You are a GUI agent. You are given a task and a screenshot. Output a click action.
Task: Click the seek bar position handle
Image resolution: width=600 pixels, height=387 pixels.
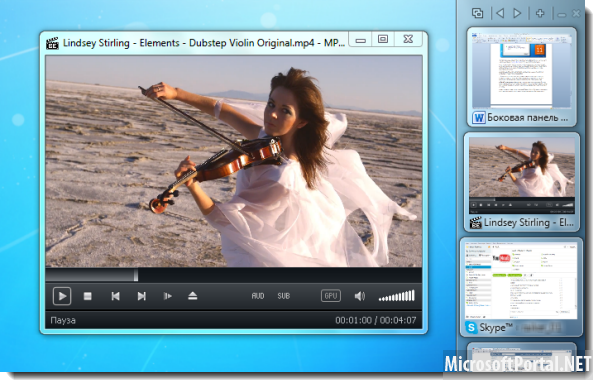click(136, 275)
